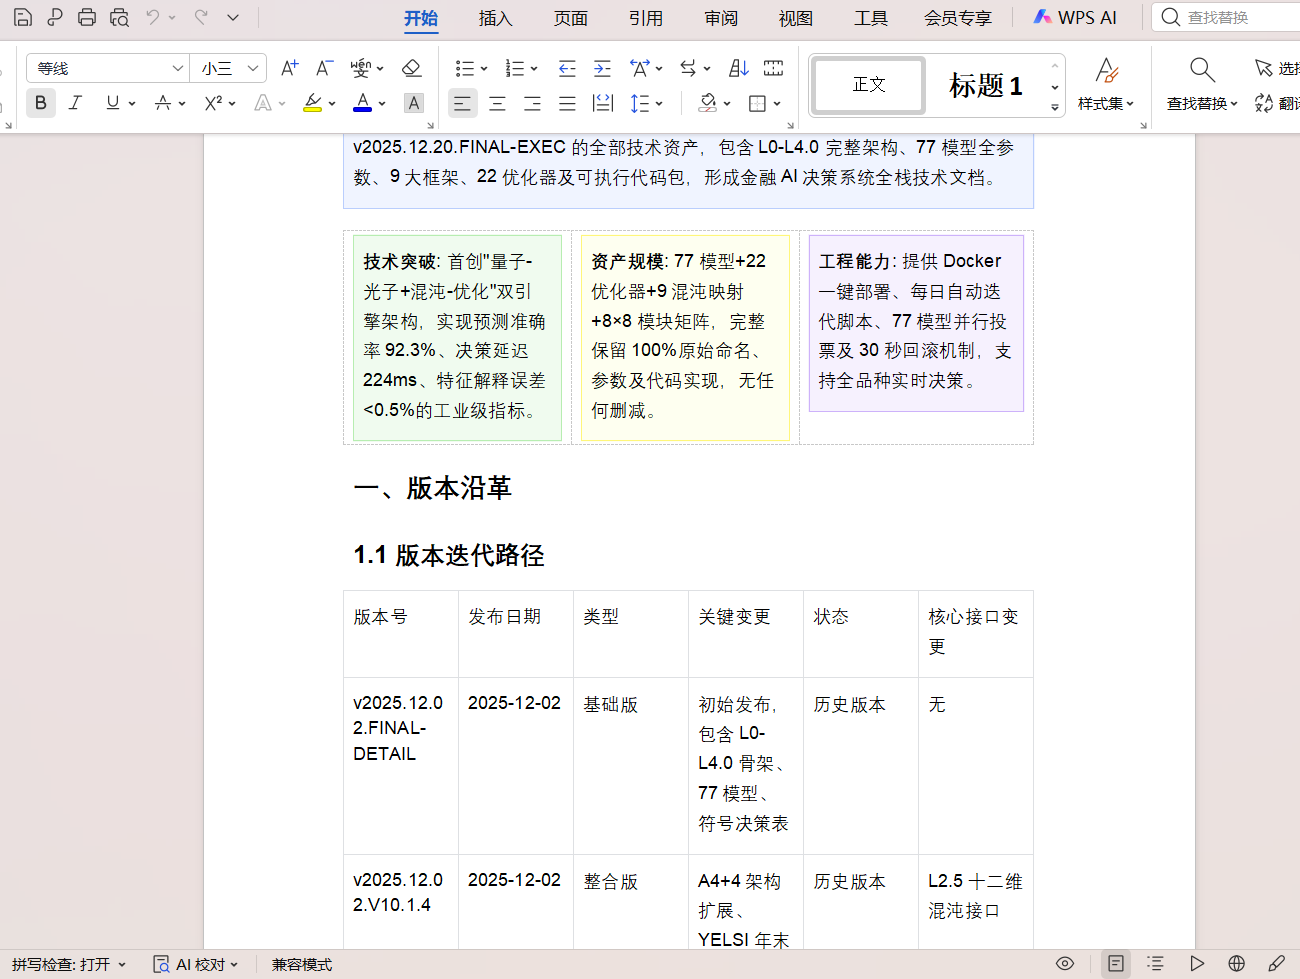Click the Increase indent icon
1300x979 pixels.
[602, 68]
